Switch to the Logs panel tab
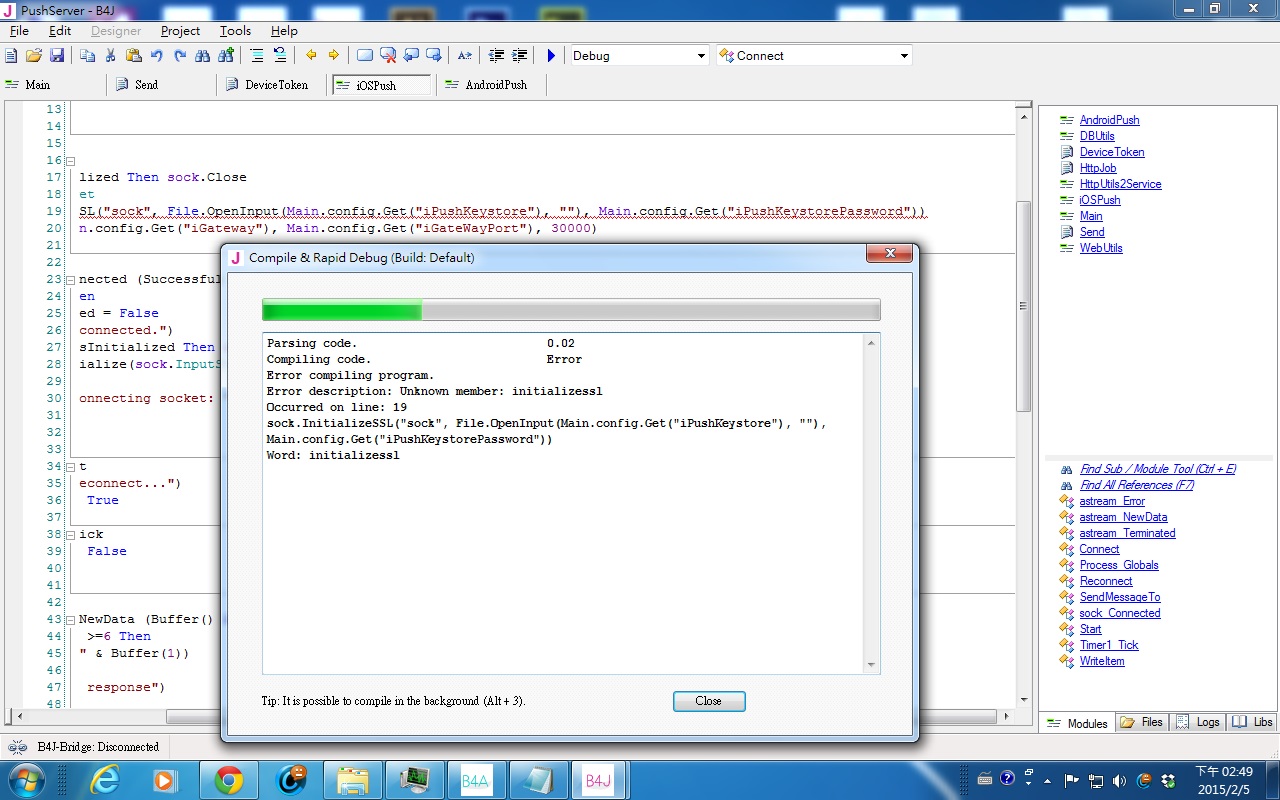This screenshot has height=800, width=1280. (1198, 722)
